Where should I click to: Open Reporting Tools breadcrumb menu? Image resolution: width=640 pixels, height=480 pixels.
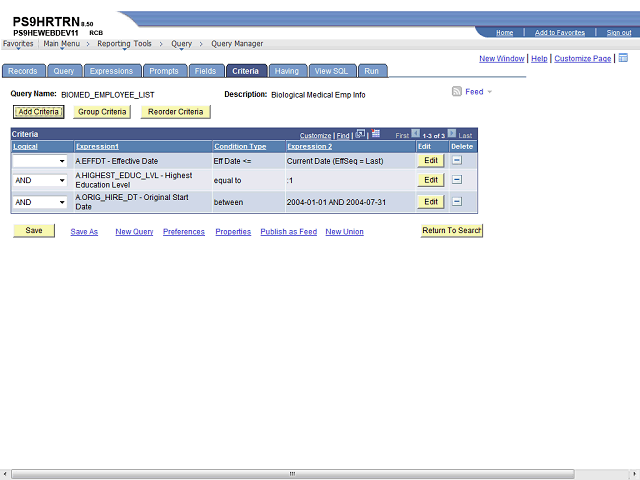(124, 44)
